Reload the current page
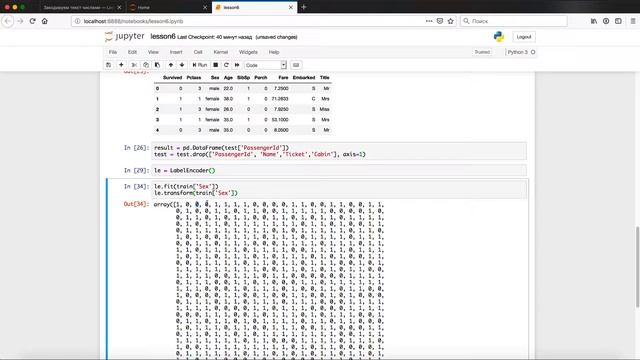This screenshot has height=360, width=640. pos(32,21)
